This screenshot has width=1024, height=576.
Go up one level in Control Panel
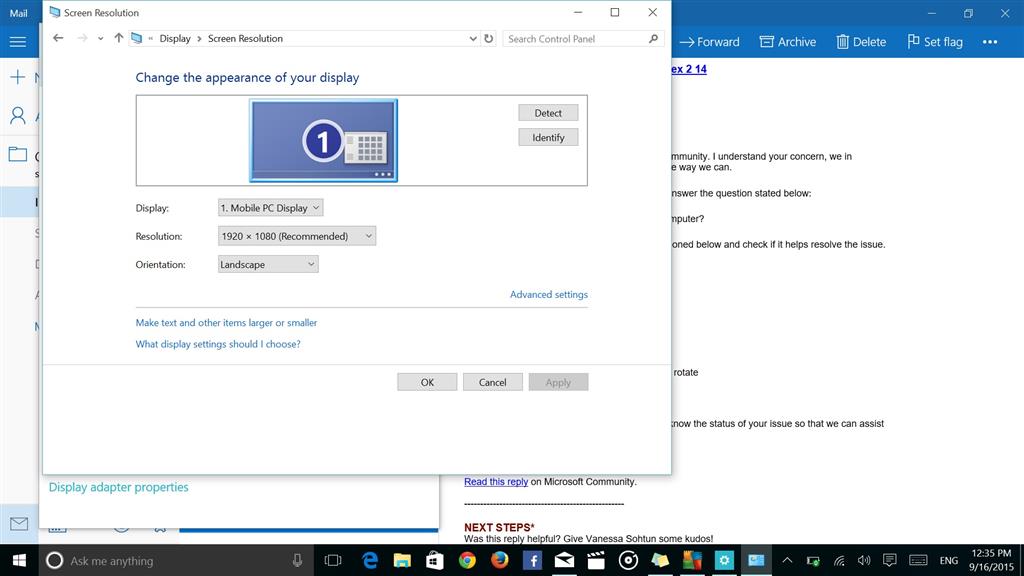click(118, 38)
